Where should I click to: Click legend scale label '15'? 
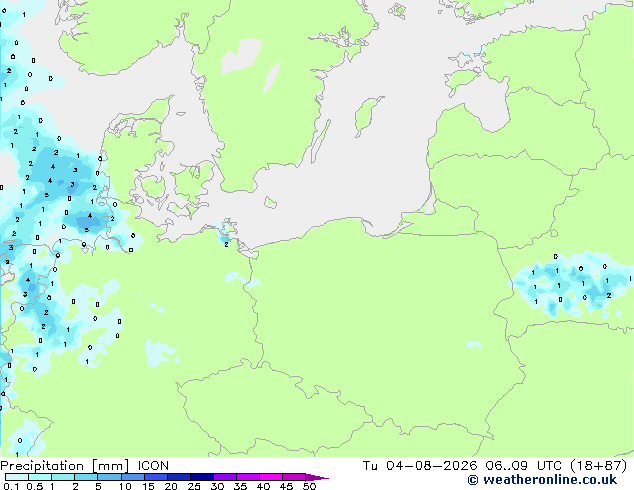(148, 486)
